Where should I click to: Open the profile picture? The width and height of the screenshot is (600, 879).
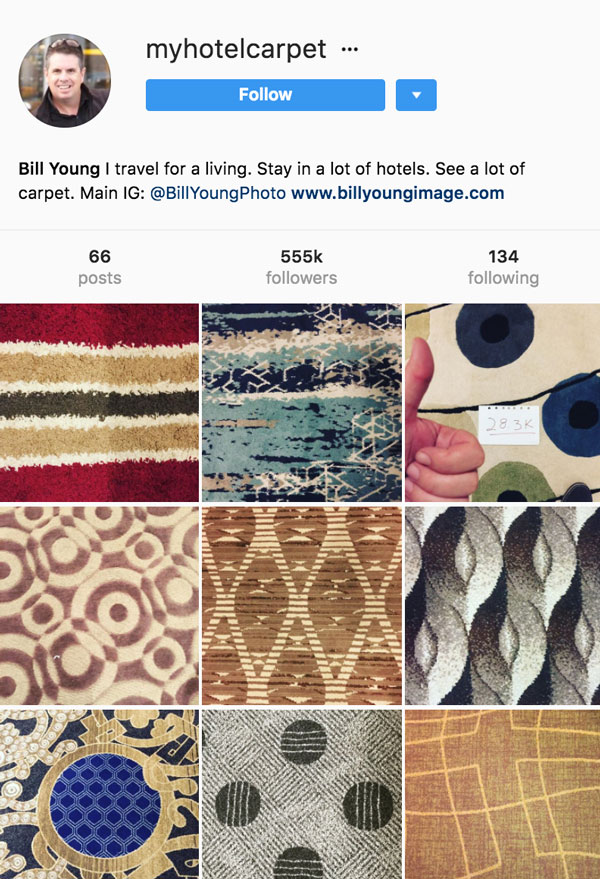[64, 80]
